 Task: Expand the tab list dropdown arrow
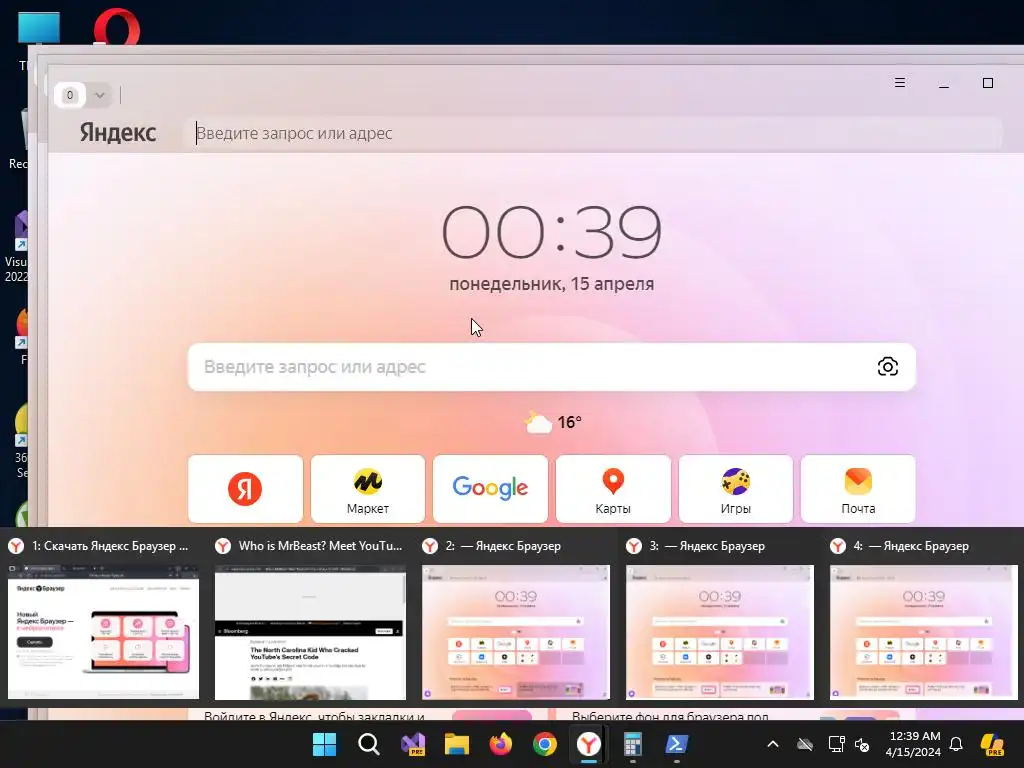coord(100,95)
